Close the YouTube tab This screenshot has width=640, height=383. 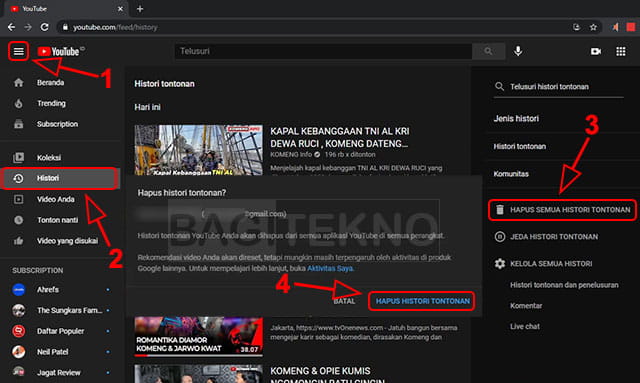click(120, 9)
